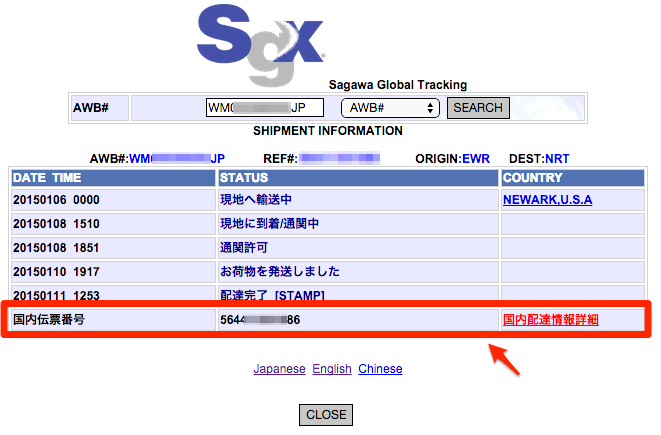The width and height of the screenshot is (661, 435).
Task: Click the STATUS column header
Action: (x=246, y=178)
